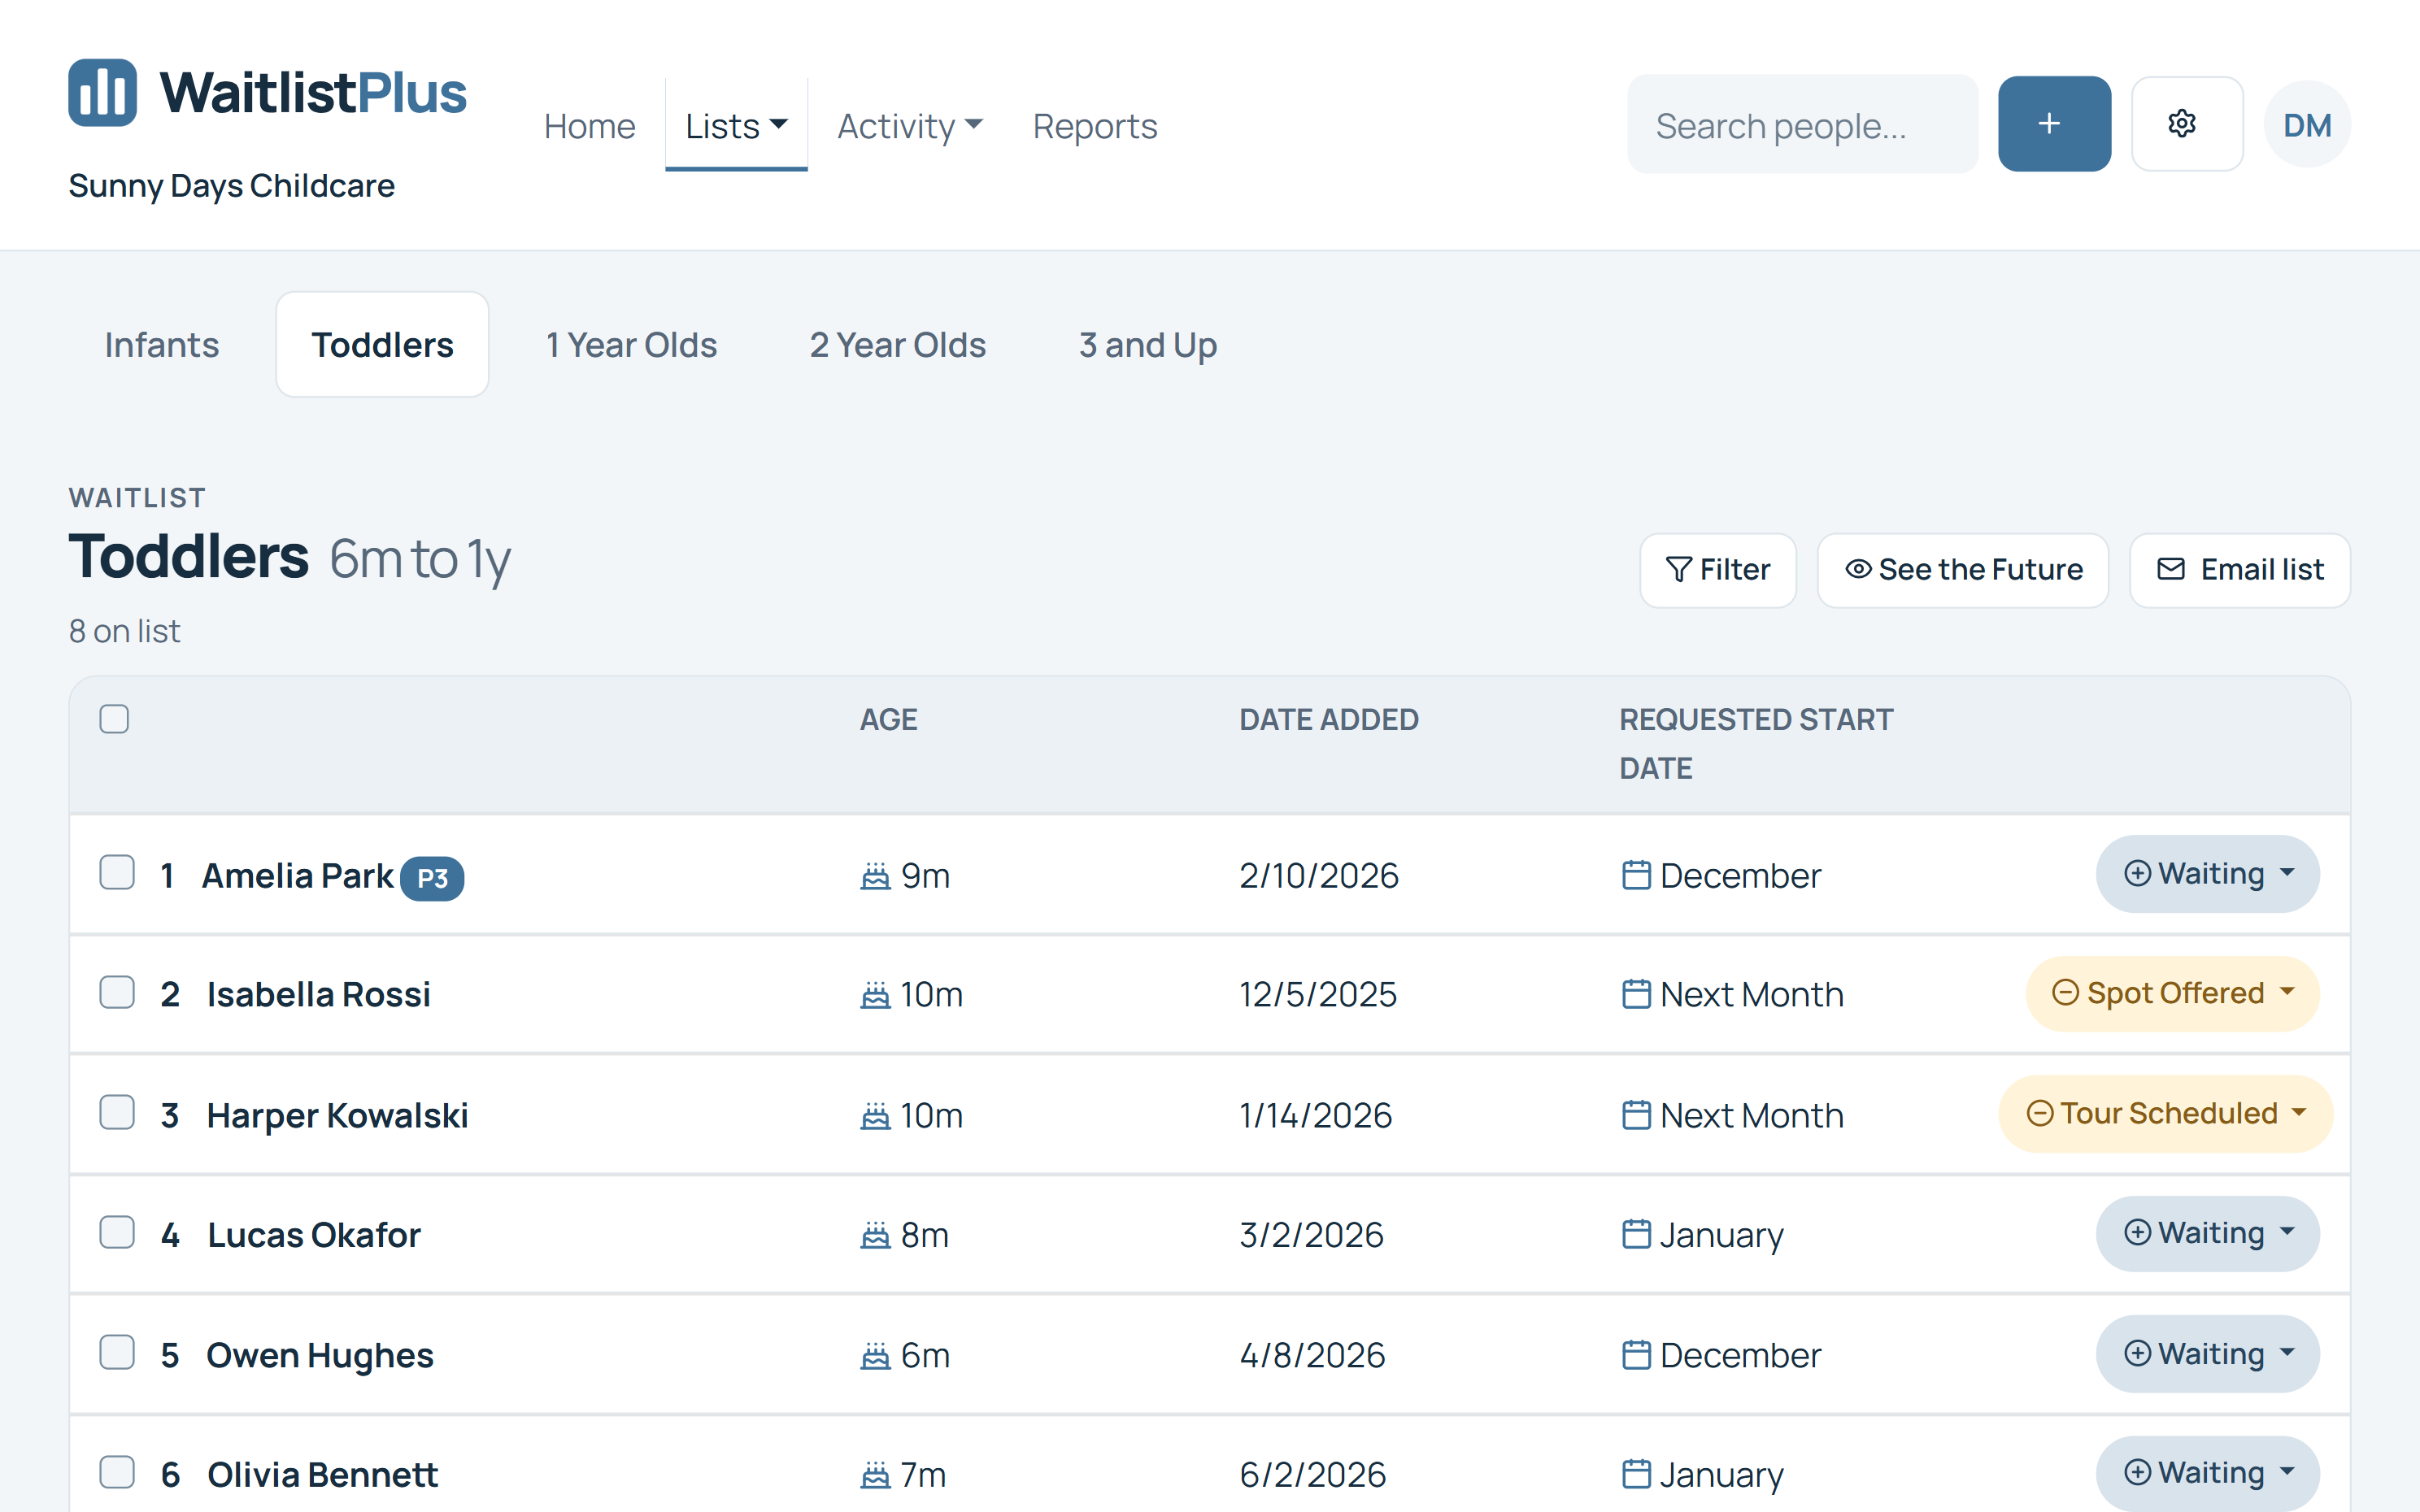The width and height of the screenshot is (2420, 1512).
Task: Click the calendar icon in Olivia Bennett's row
Action: tap(1636, 1474)
